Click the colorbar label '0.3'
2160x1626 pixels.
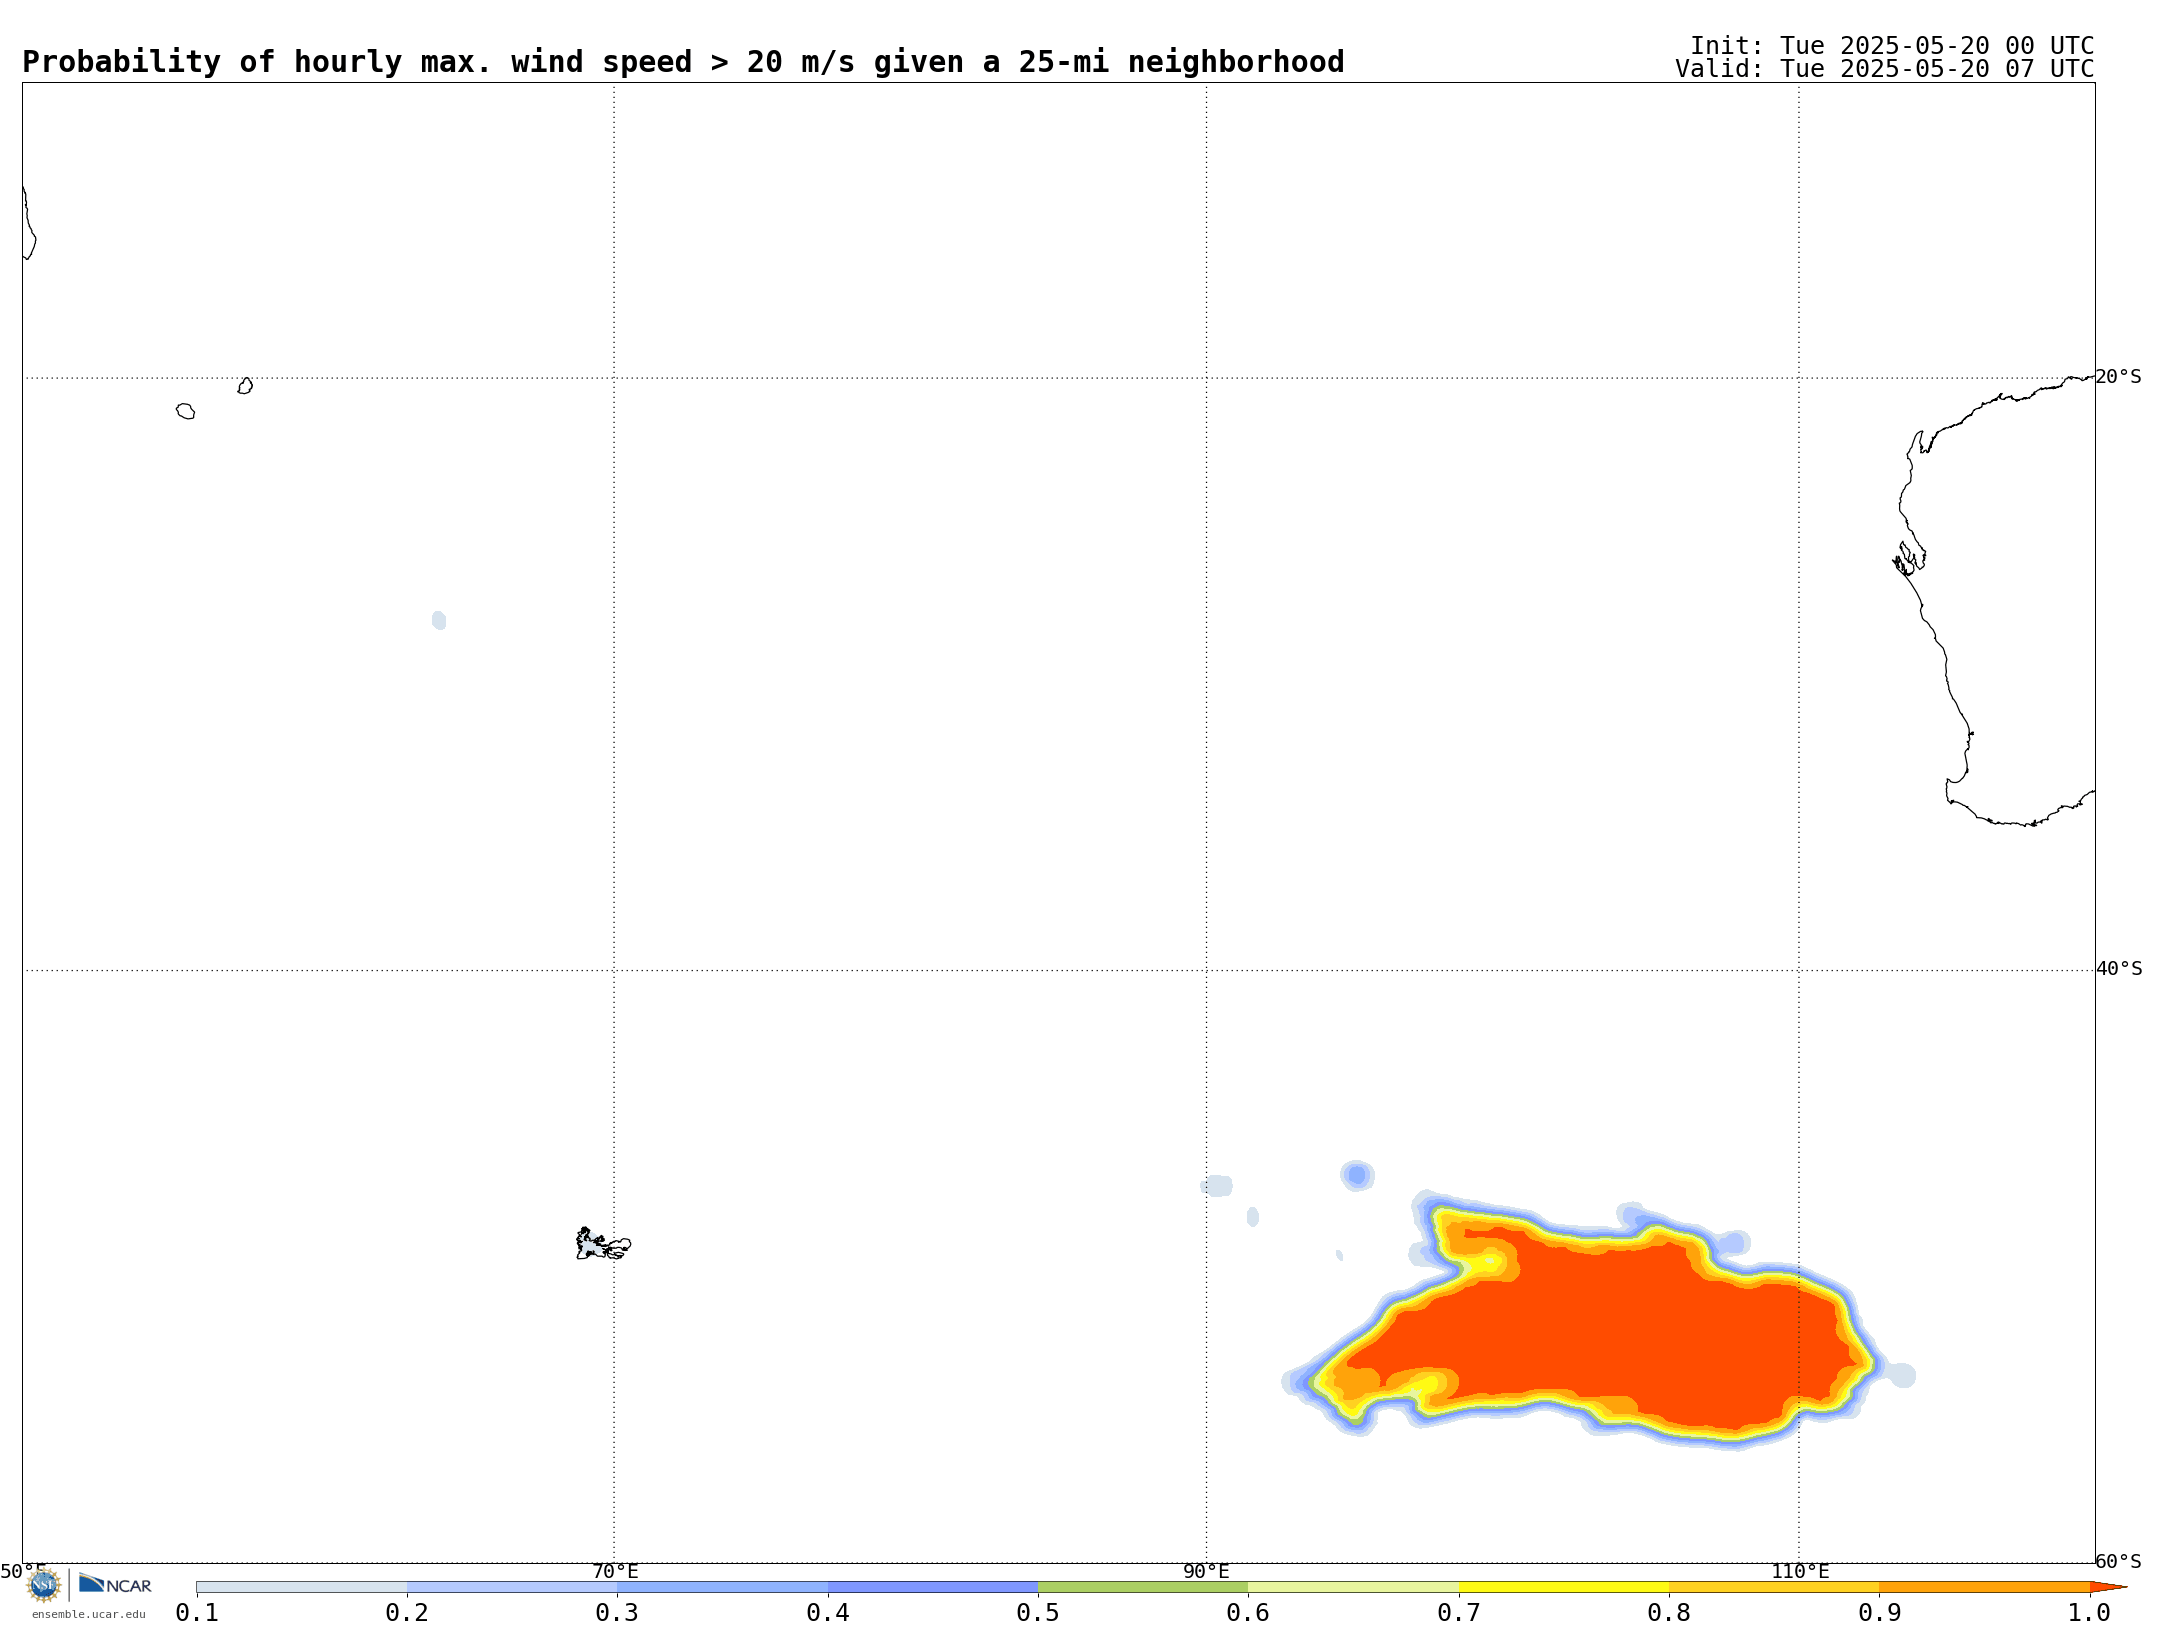pyautogui.click(x=617, y=1612)
